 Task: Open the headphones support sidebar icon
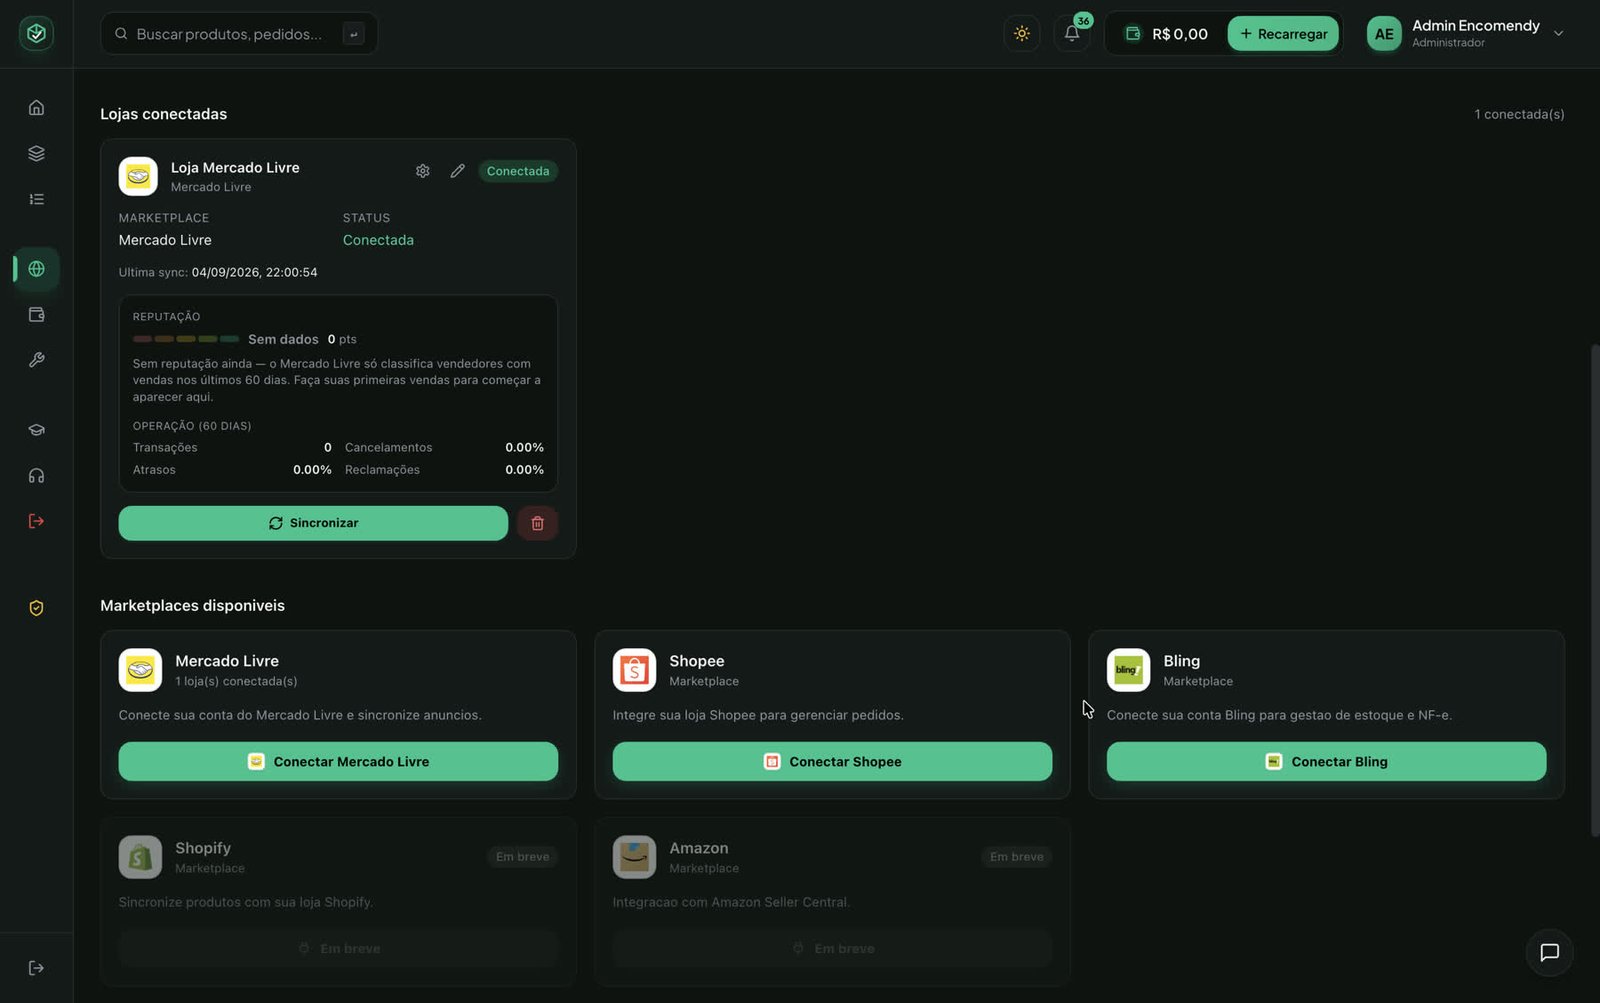(36, 476)
